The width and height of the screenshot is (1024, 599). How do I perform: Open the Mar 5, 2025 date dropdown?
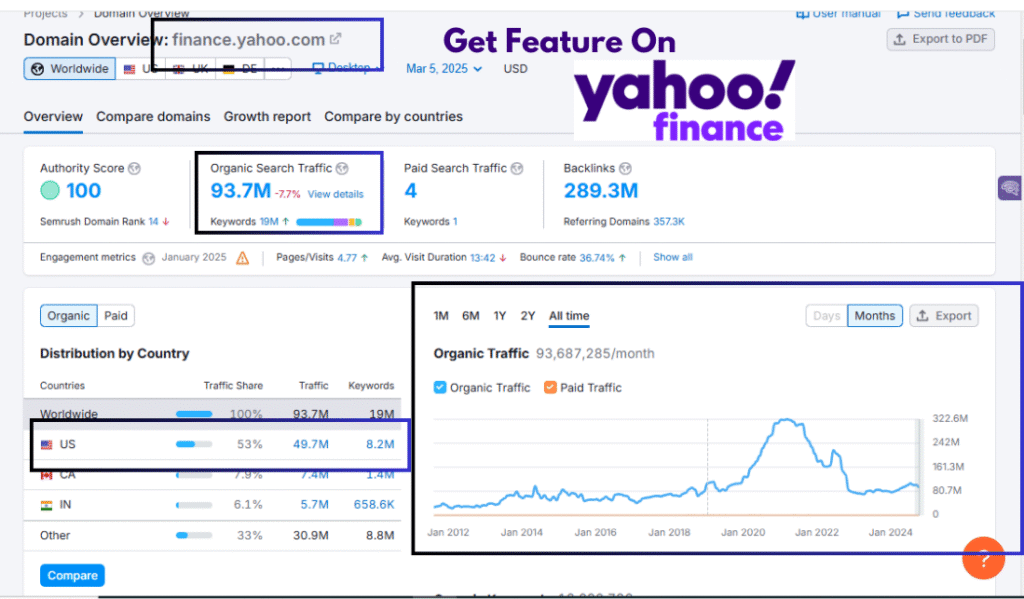443,69
